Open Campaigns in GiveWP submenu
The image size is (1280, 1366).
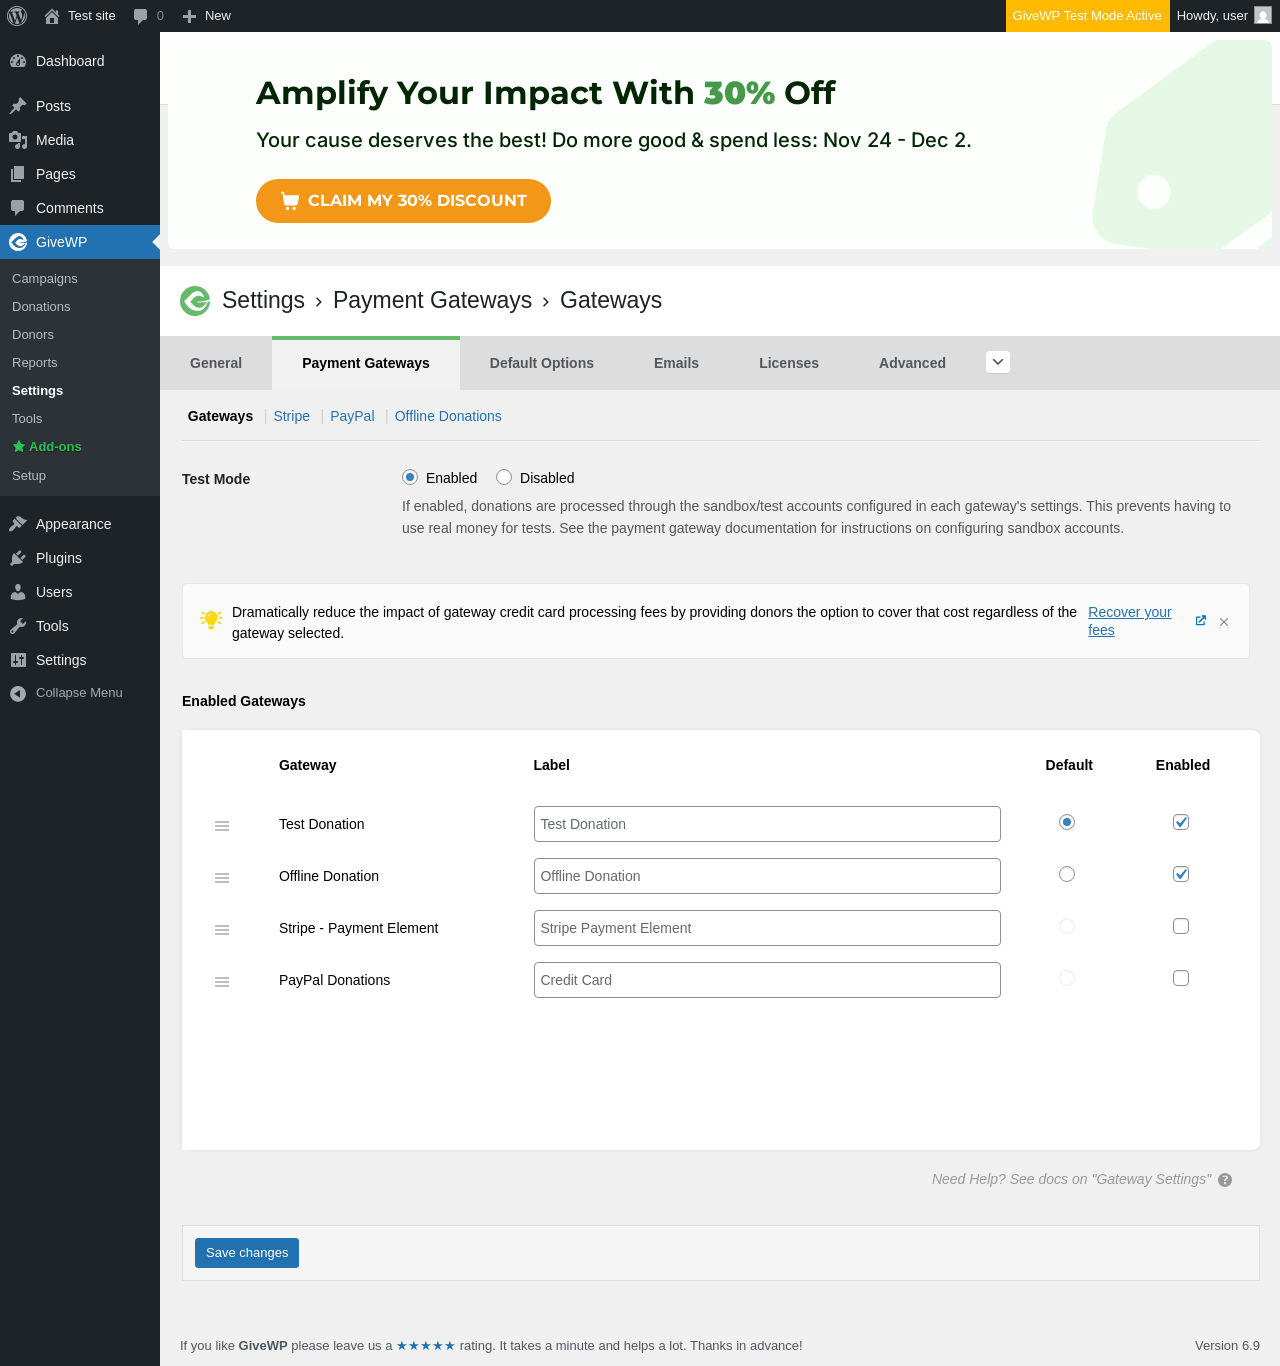(45, 279)
